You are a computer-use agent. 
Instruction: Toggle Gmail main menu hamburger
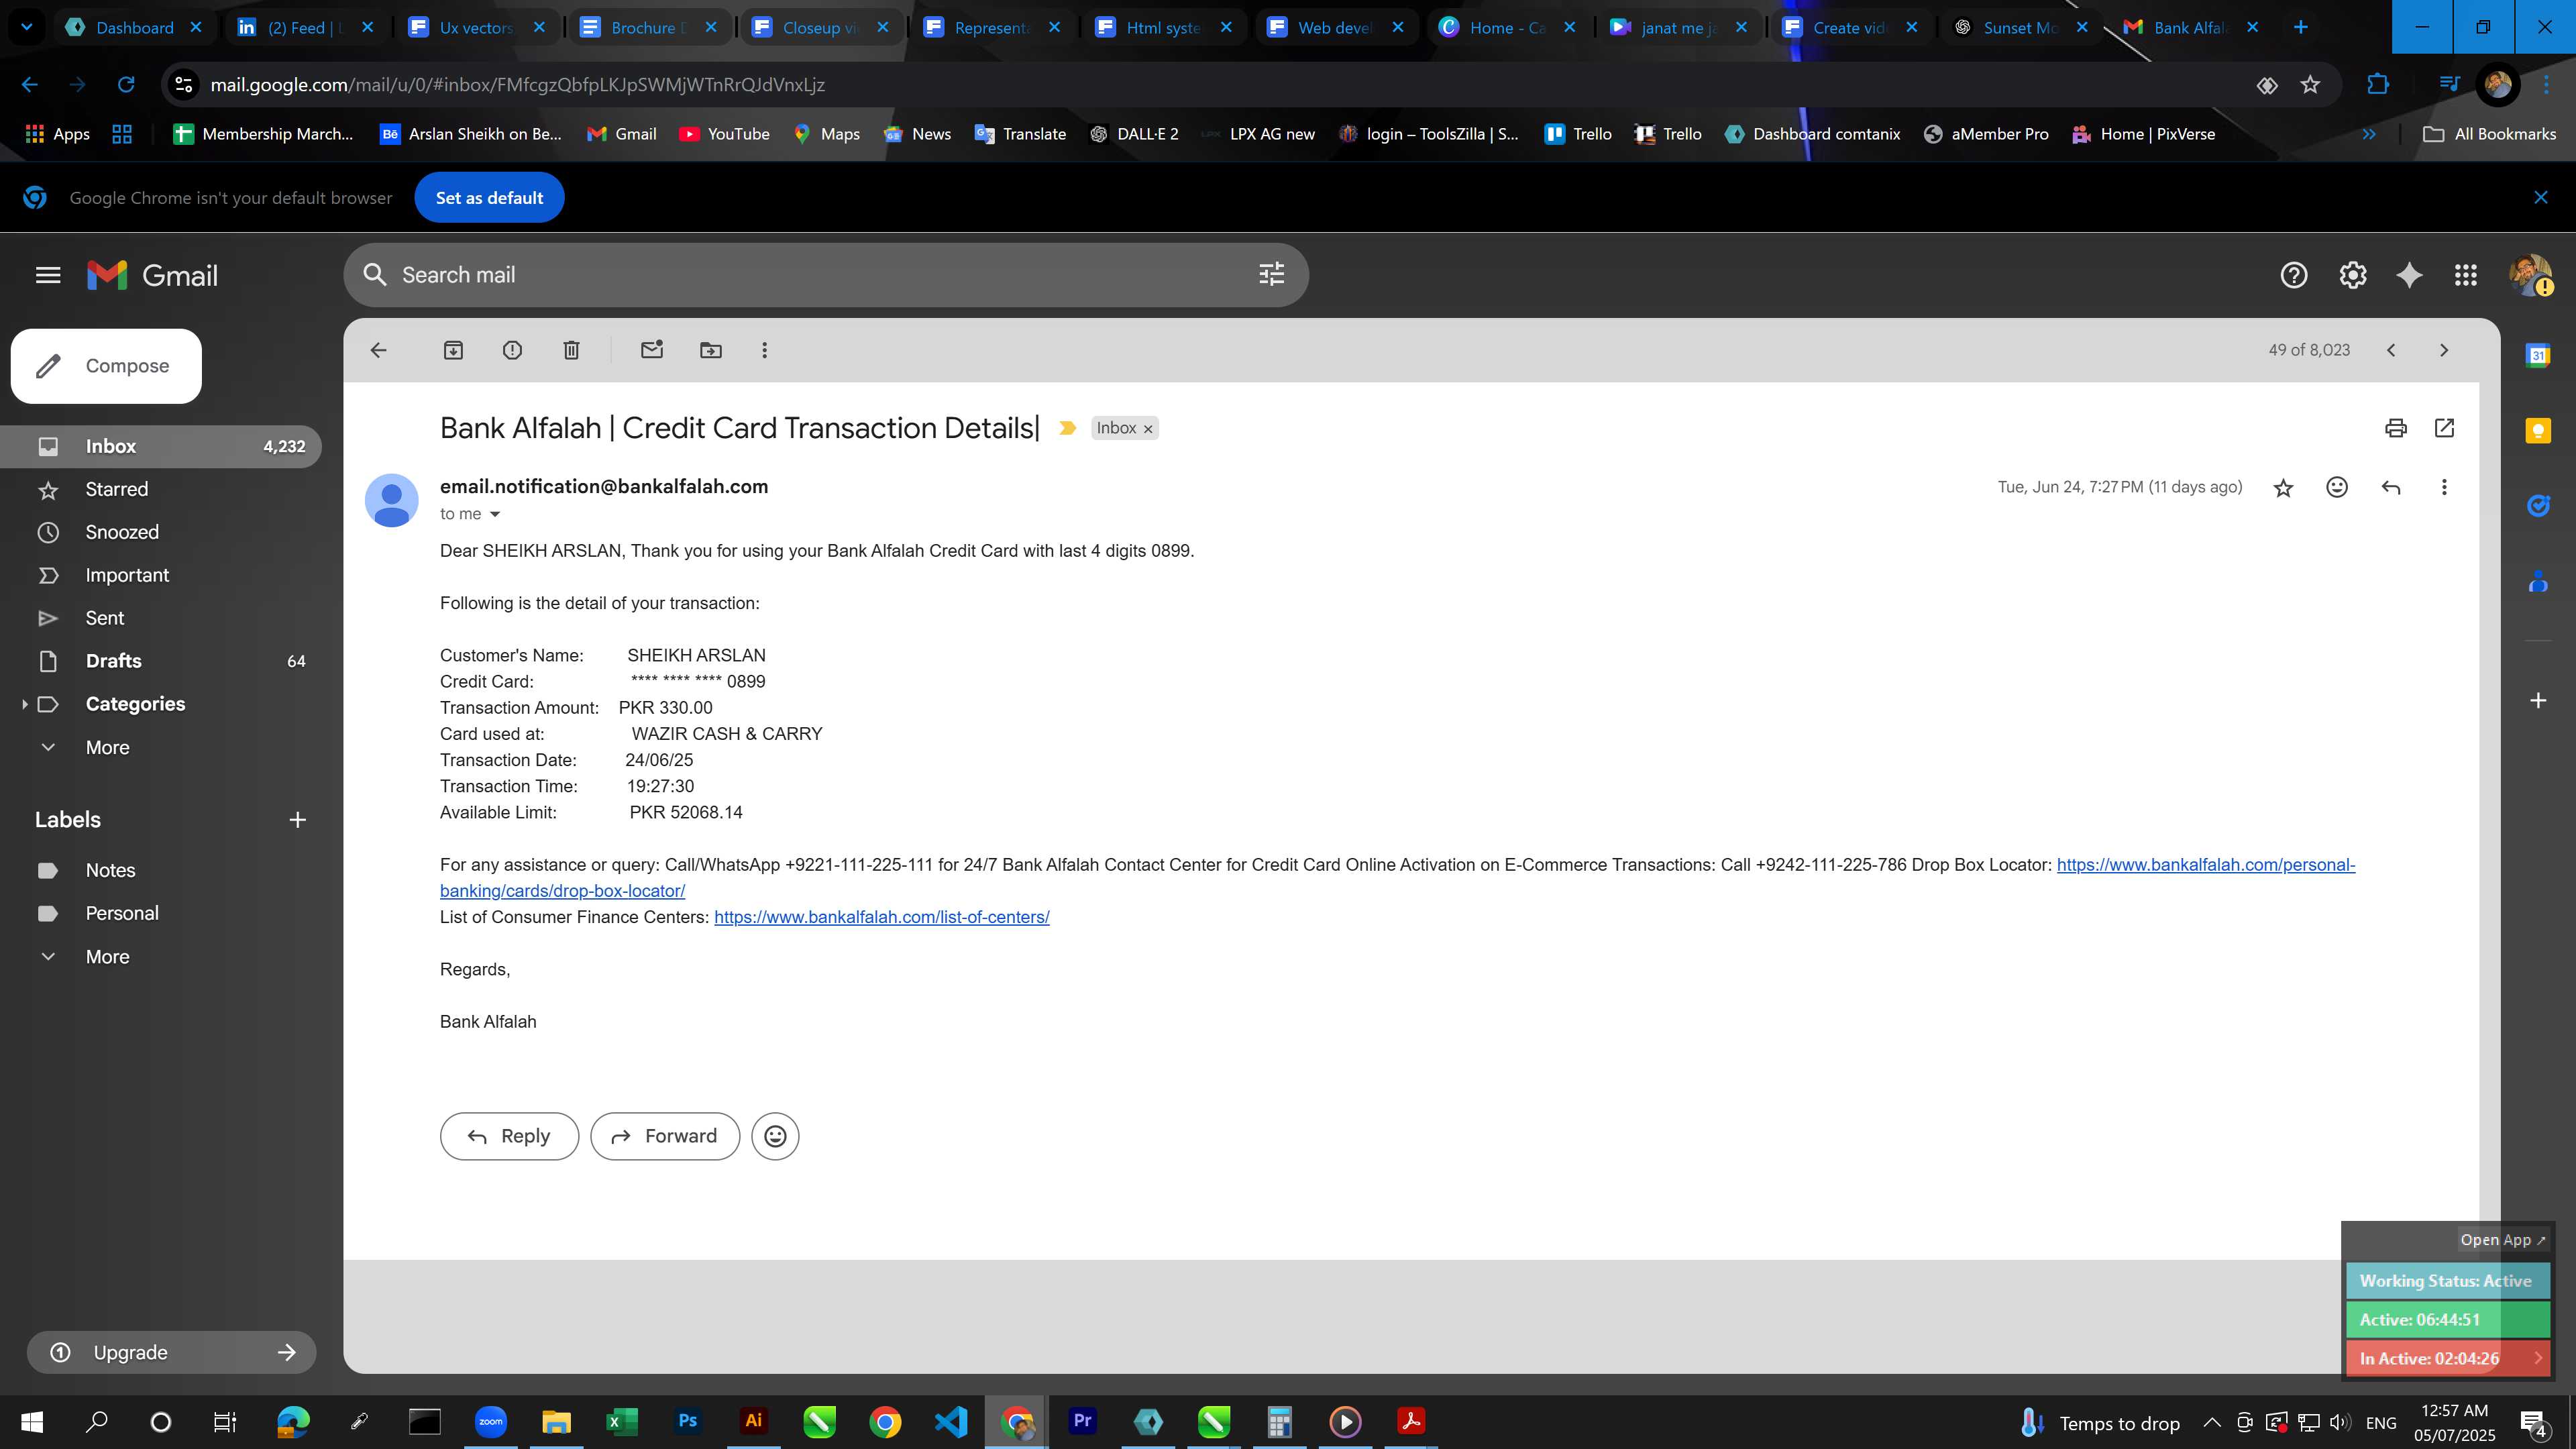point(48,275)
